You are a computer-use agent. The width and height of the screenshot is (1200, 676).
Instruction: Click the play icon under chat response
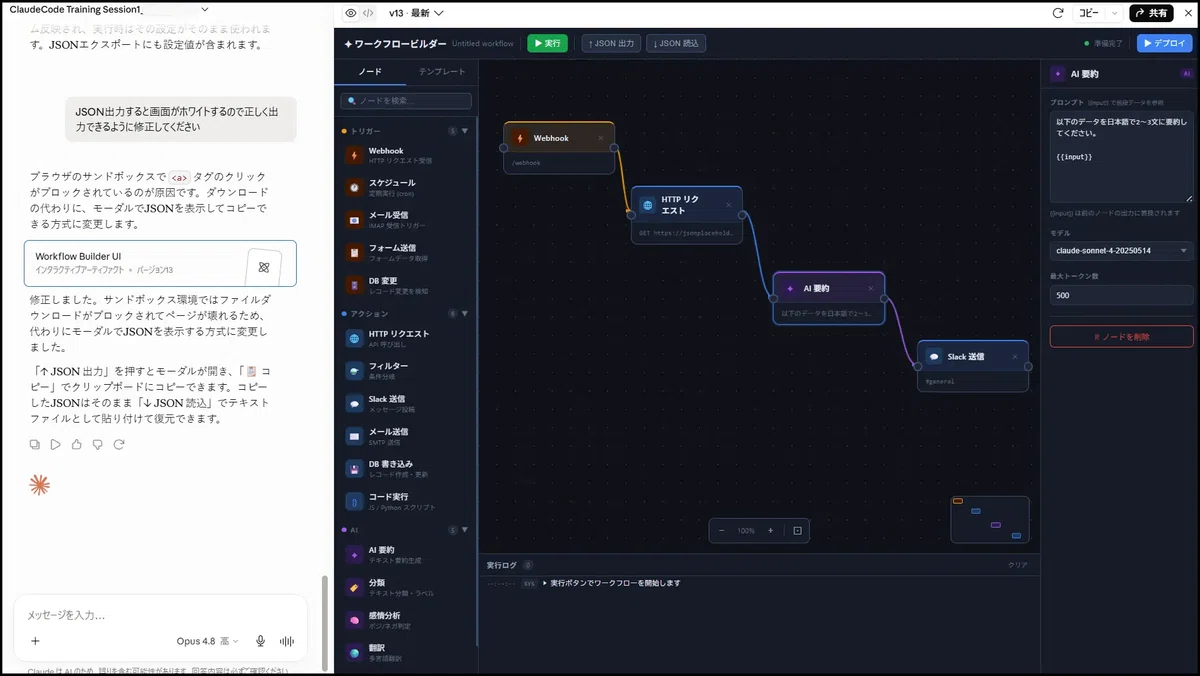[56, 444]
